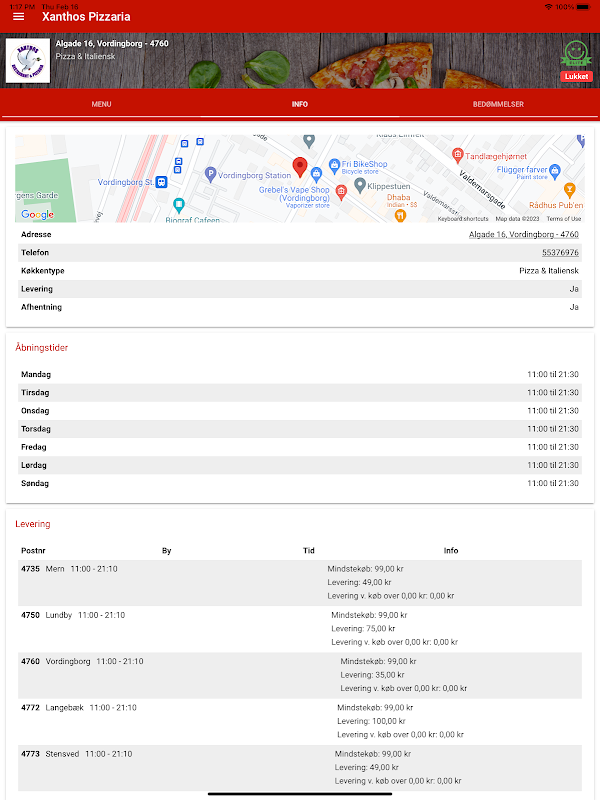
Task: Select the INFO tab
Action: (x=299, y=104)
